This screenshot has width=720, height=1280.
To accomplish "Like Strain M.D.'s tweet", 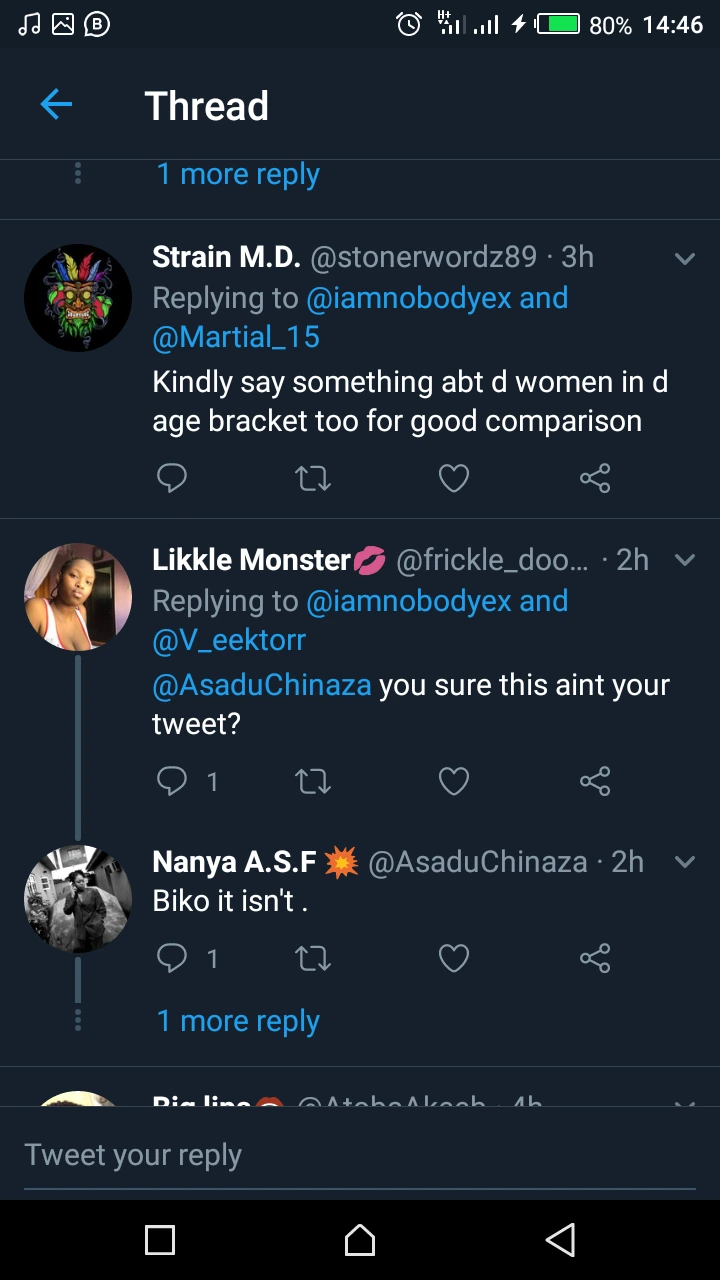I will tap(454, 479).
